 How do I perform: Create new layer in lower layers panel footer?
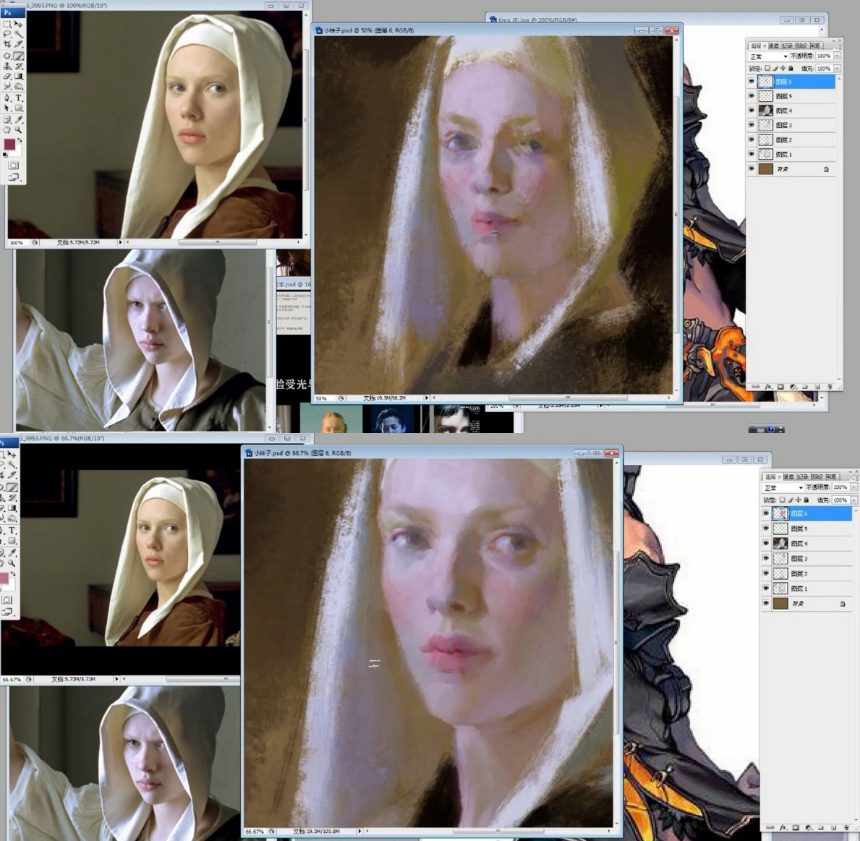coord(834,828)
